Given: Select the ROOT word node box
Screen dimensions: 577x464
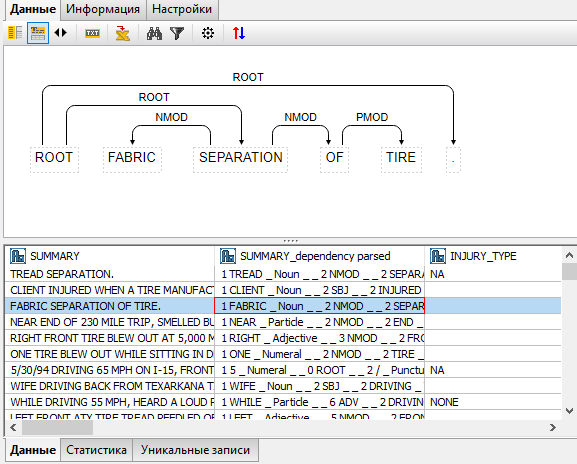Looking at the screenshot, I should pyautogui.click(x=54, y=159).
